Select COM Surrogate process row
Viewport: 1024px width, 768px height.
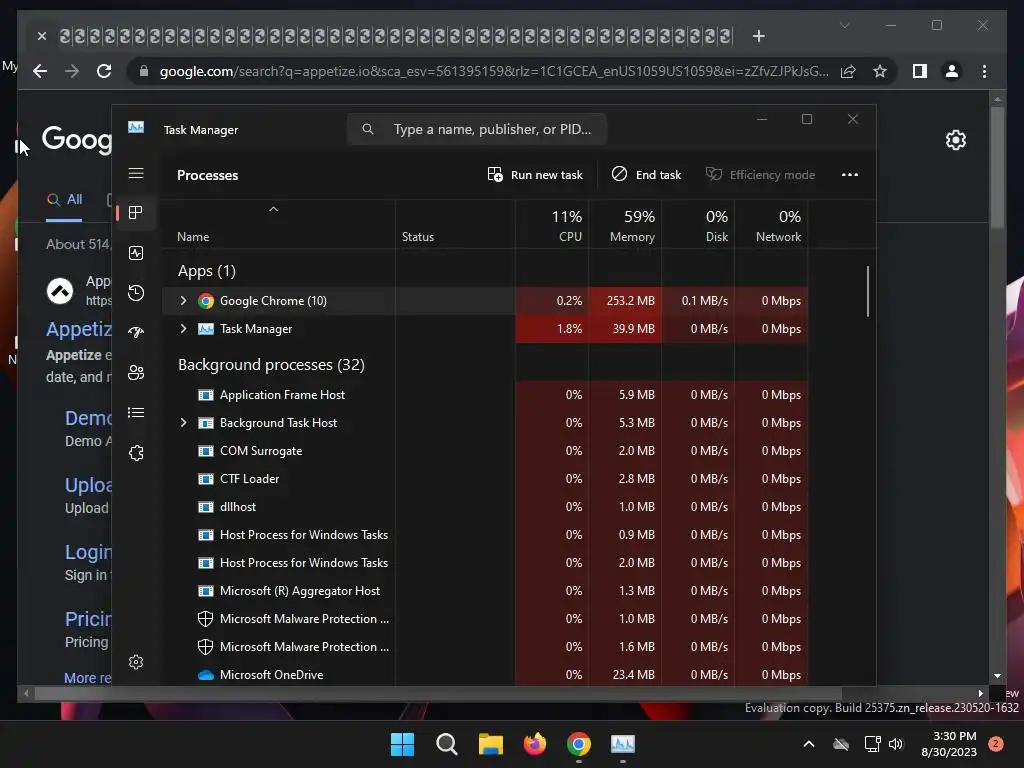485,451
